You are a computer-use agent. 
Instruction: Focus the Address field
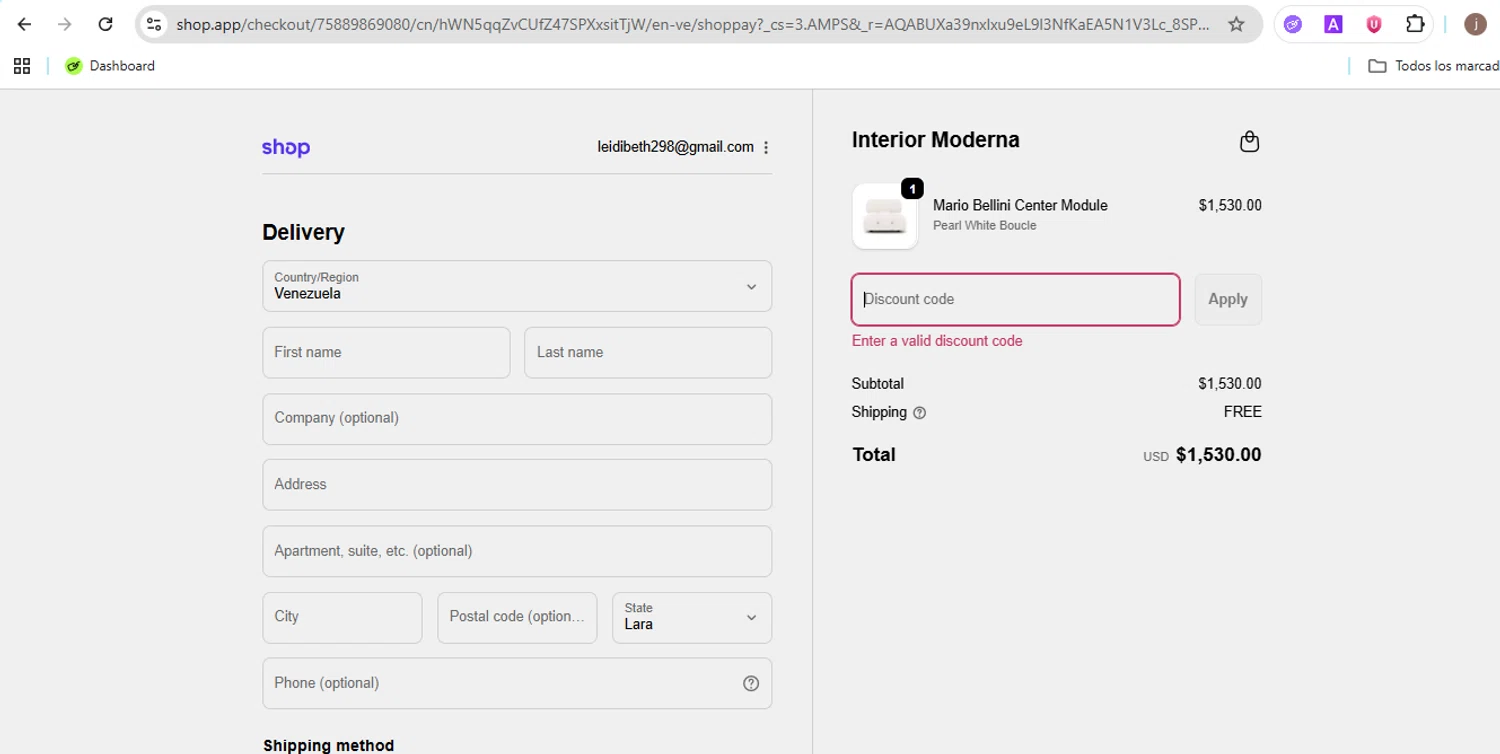(x=517, y=484)
